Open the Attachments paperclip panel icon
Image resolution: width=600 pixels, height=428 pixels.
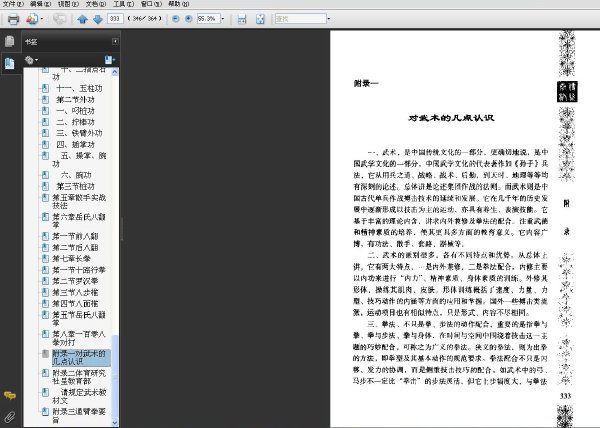coord(10,417)
